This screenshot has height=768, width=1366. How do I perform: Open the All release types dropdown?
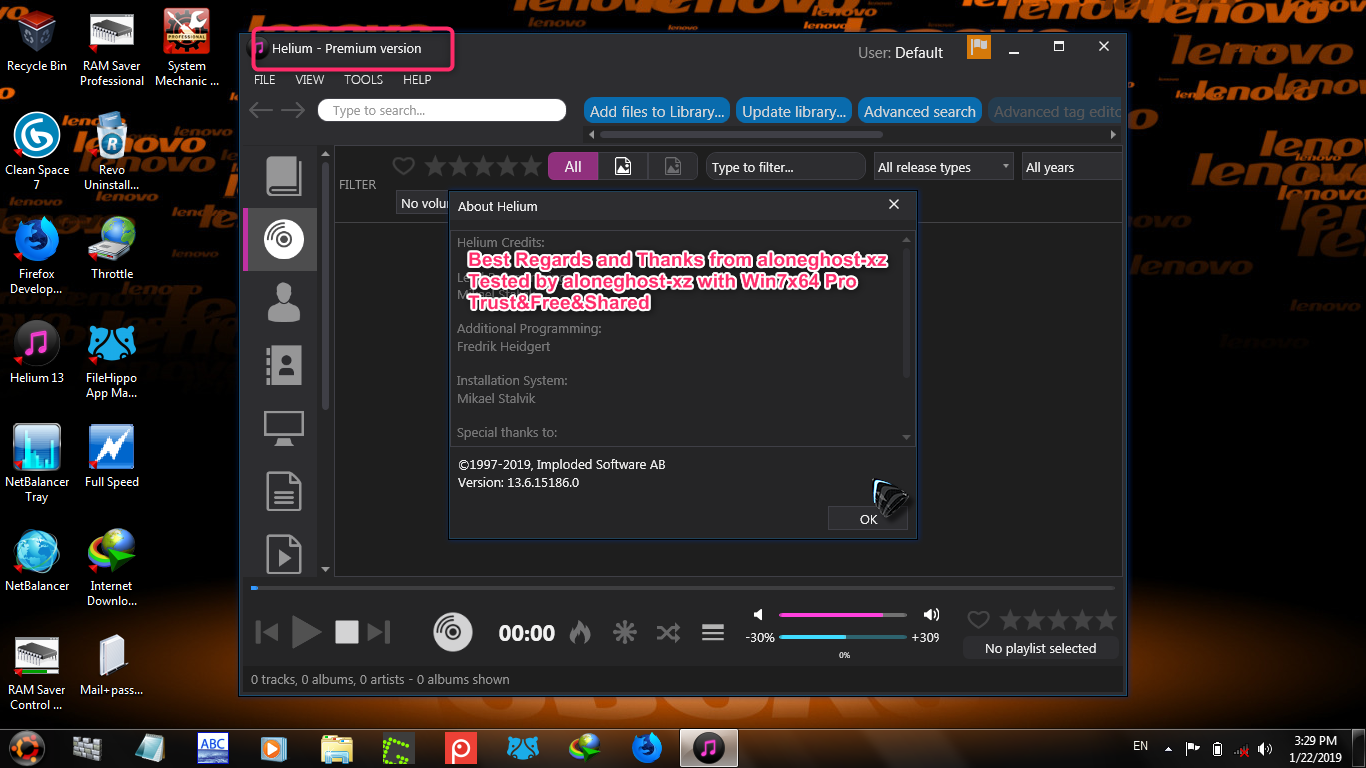(x=943, y=167)
